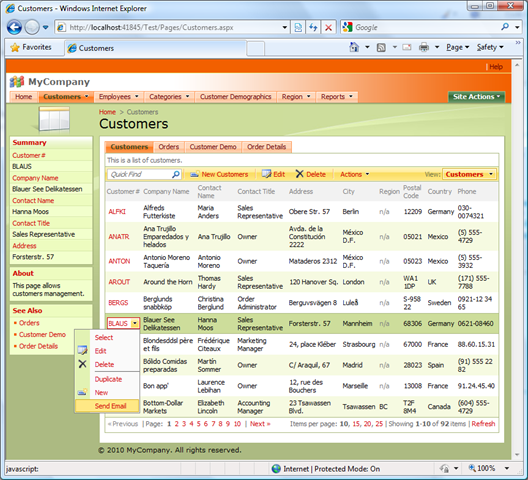Click the IE home icon

pyautogui.click(x=354, y=47)
